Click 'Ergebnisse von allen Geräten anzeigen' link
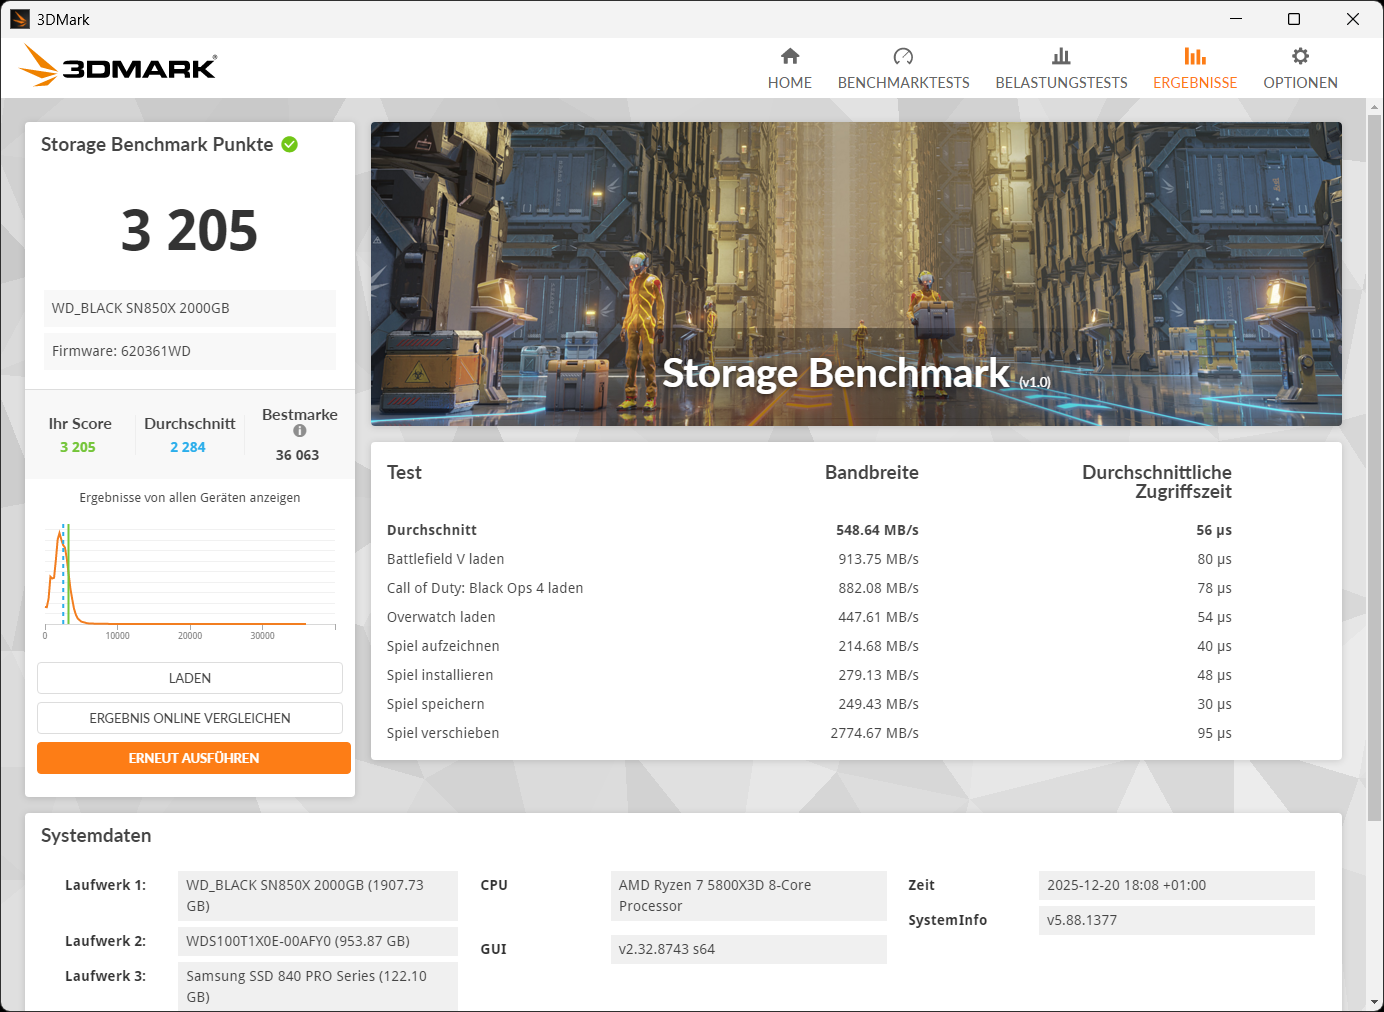 tap(190, 497)
